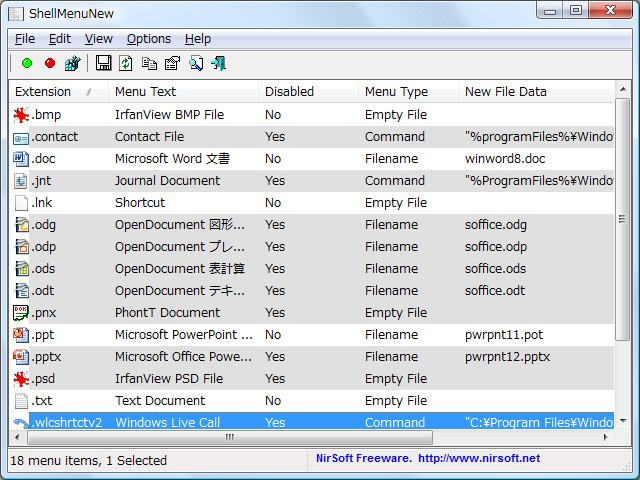The height and width of the screenshot is (480, 640).
Task: Click the blank file icon beside .lnk
Action: 21,203
